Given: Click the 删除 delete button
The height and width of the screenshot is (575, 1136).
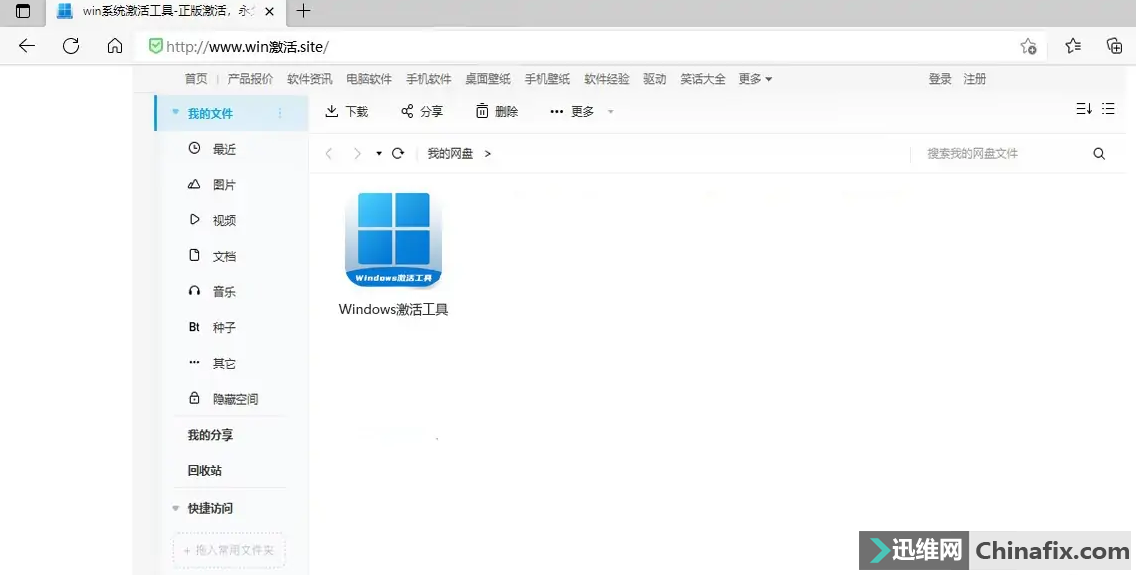Looking at the screenshot, I should 496,111.
